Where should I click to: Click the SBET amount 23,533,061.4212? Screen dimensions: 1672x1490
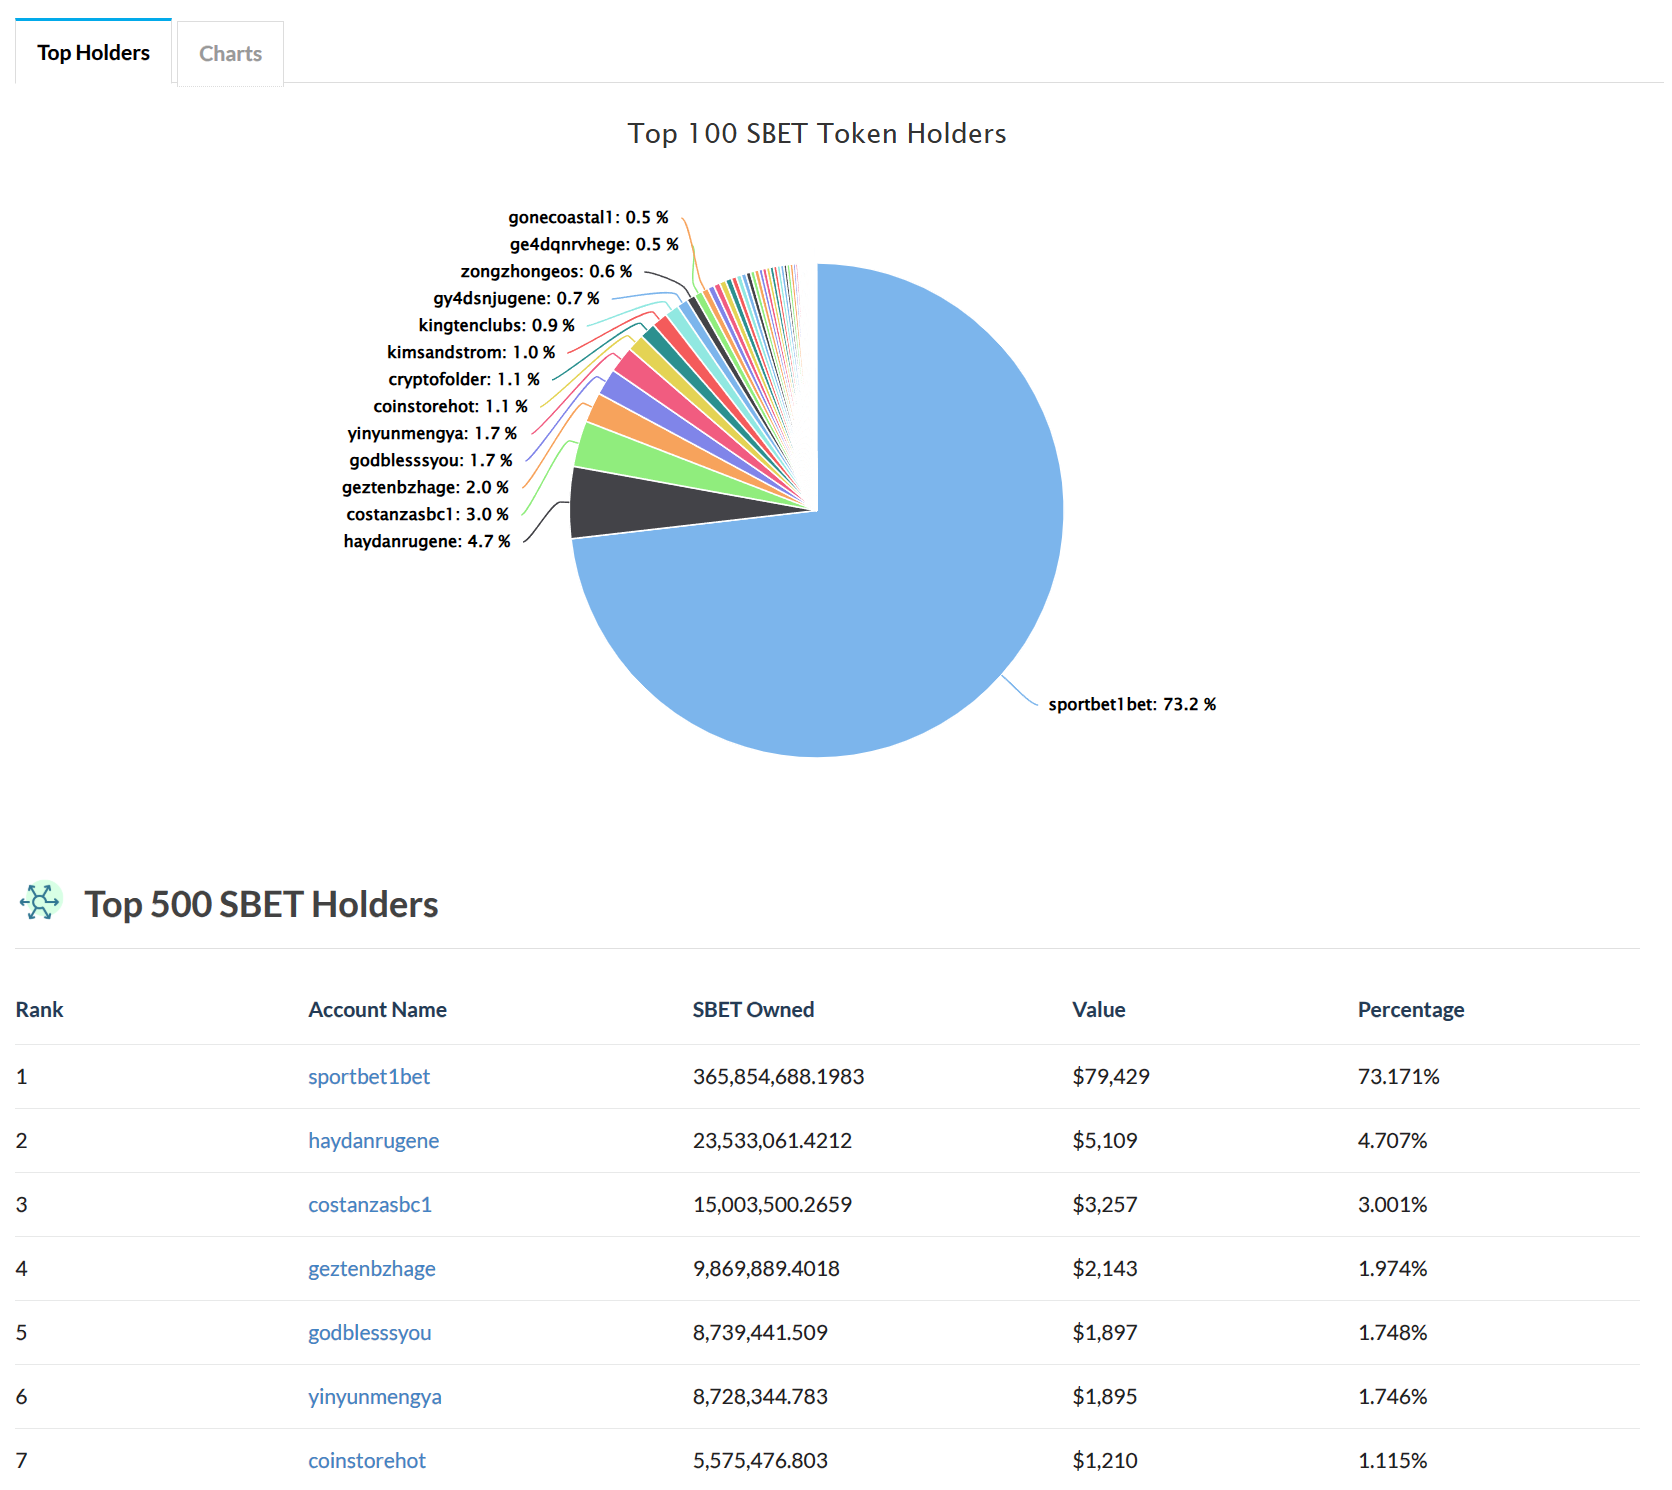772,1141
